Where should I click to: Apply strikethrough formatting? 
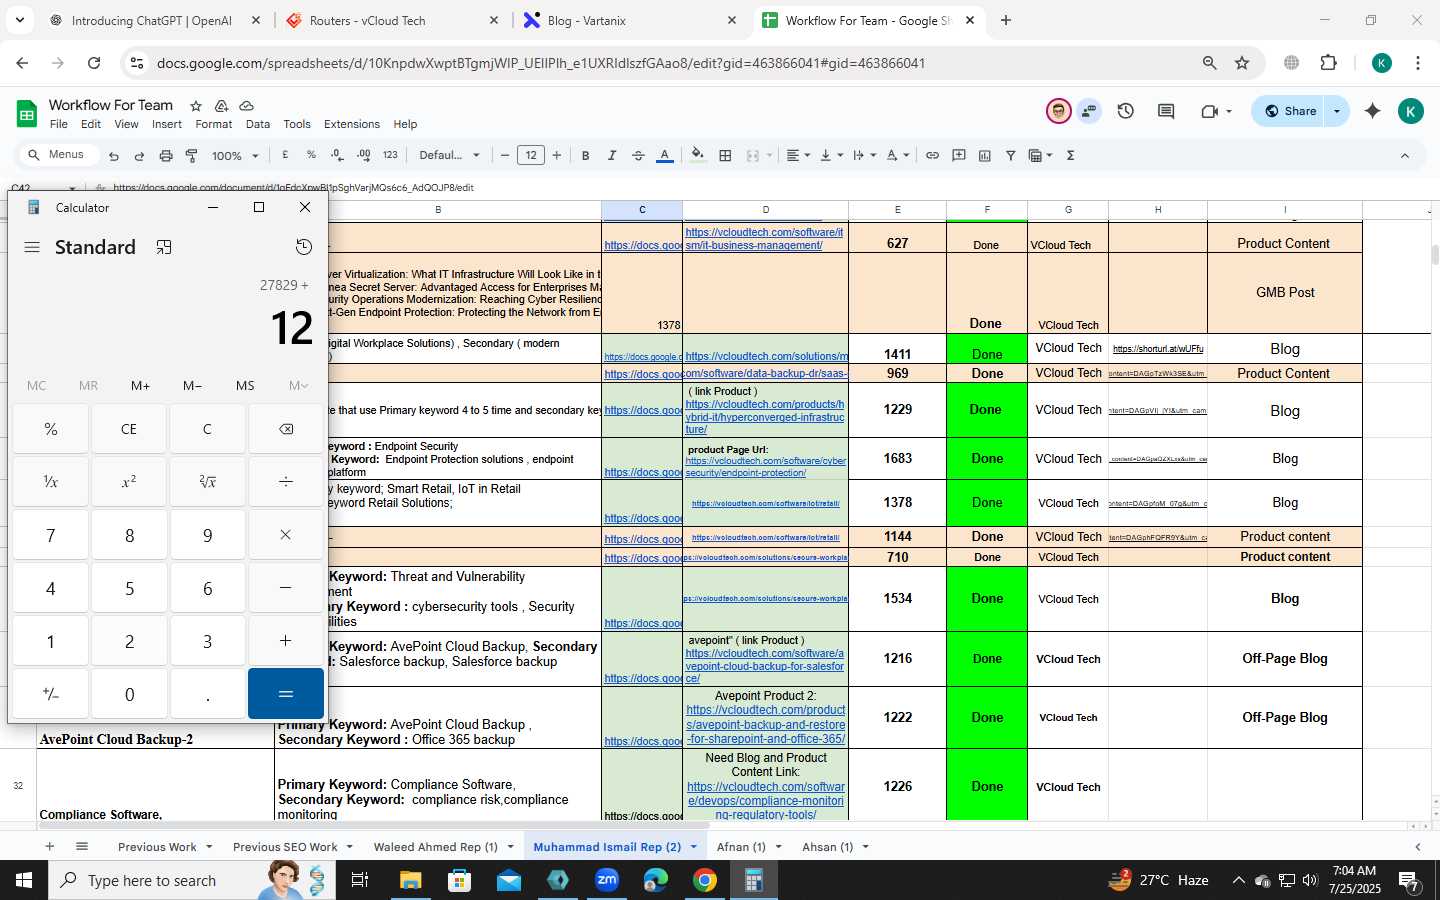pos(638,155)
